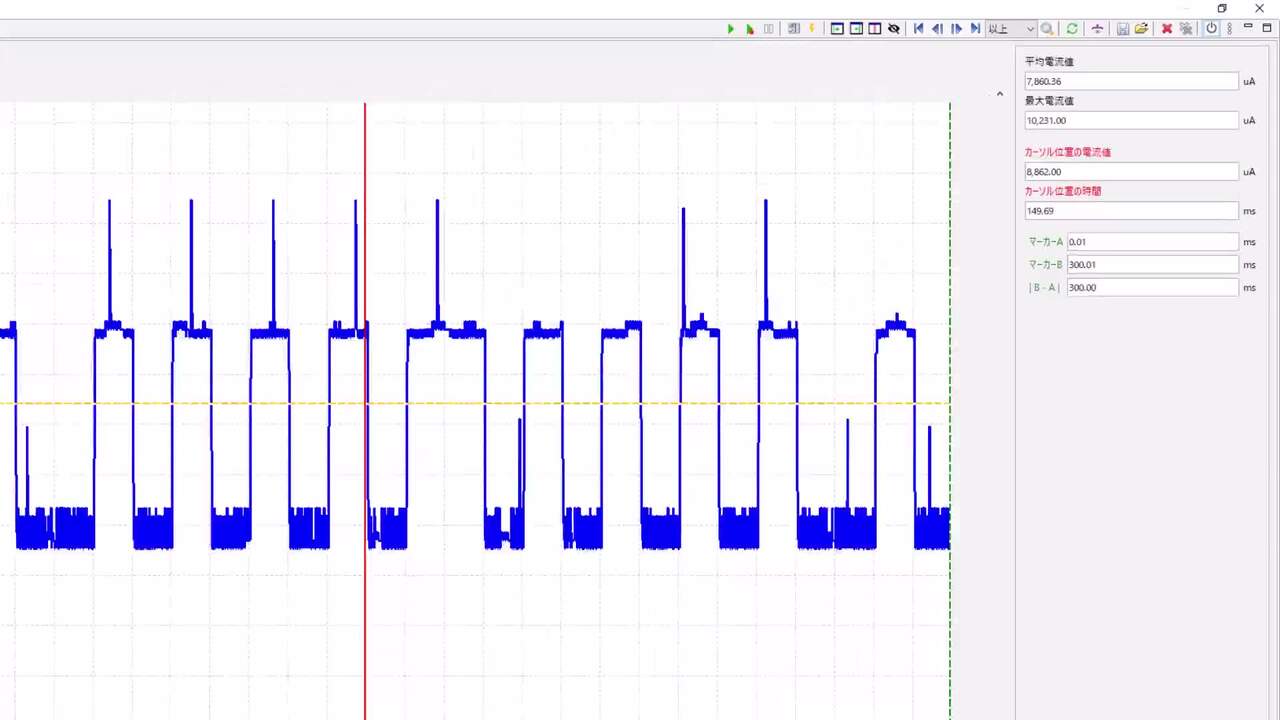The image size is (1280, 720).
Task: Collapse the panel with the caret arrow
Action: [1000, 94]
